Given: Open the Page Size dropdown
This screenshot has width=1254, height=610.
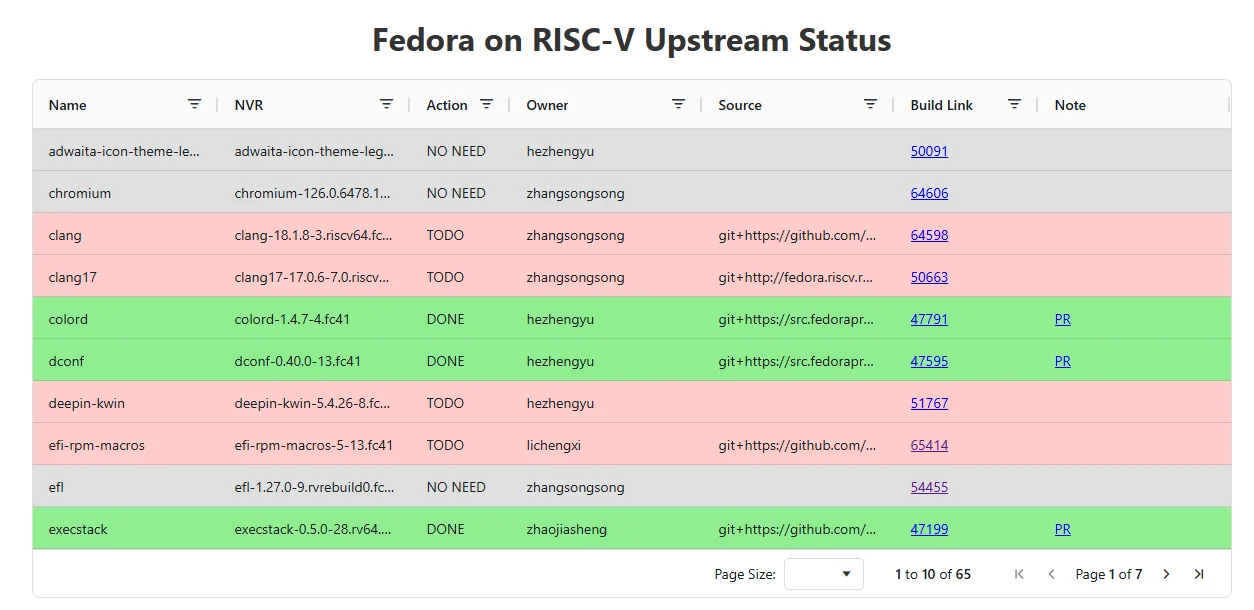Looking at the screenshot, I should coord(824,574).
